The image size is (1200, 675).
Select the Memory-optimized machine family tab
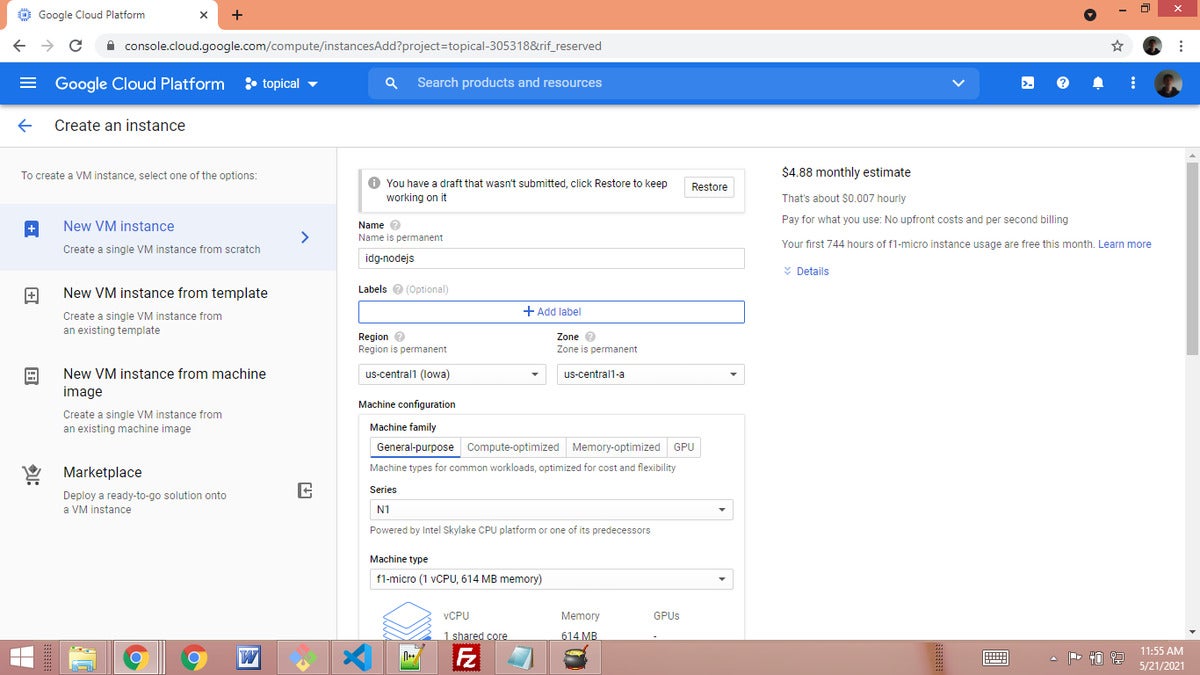pos(616,447)
